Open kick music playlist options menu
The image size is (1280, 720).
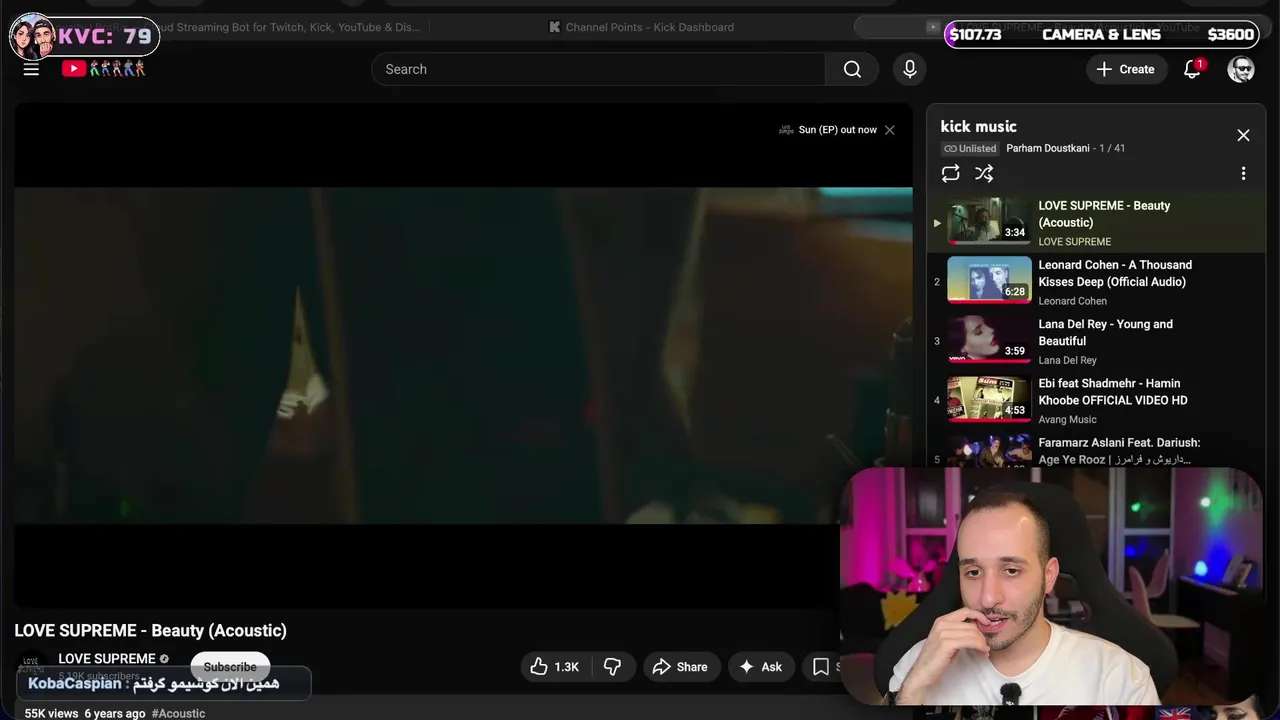1243,173
